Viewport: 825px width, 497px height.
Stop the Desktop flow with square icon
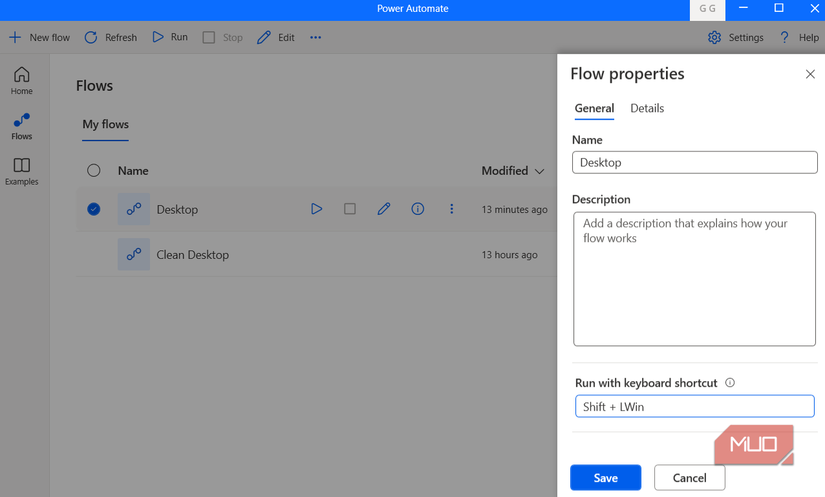point(350,209)
